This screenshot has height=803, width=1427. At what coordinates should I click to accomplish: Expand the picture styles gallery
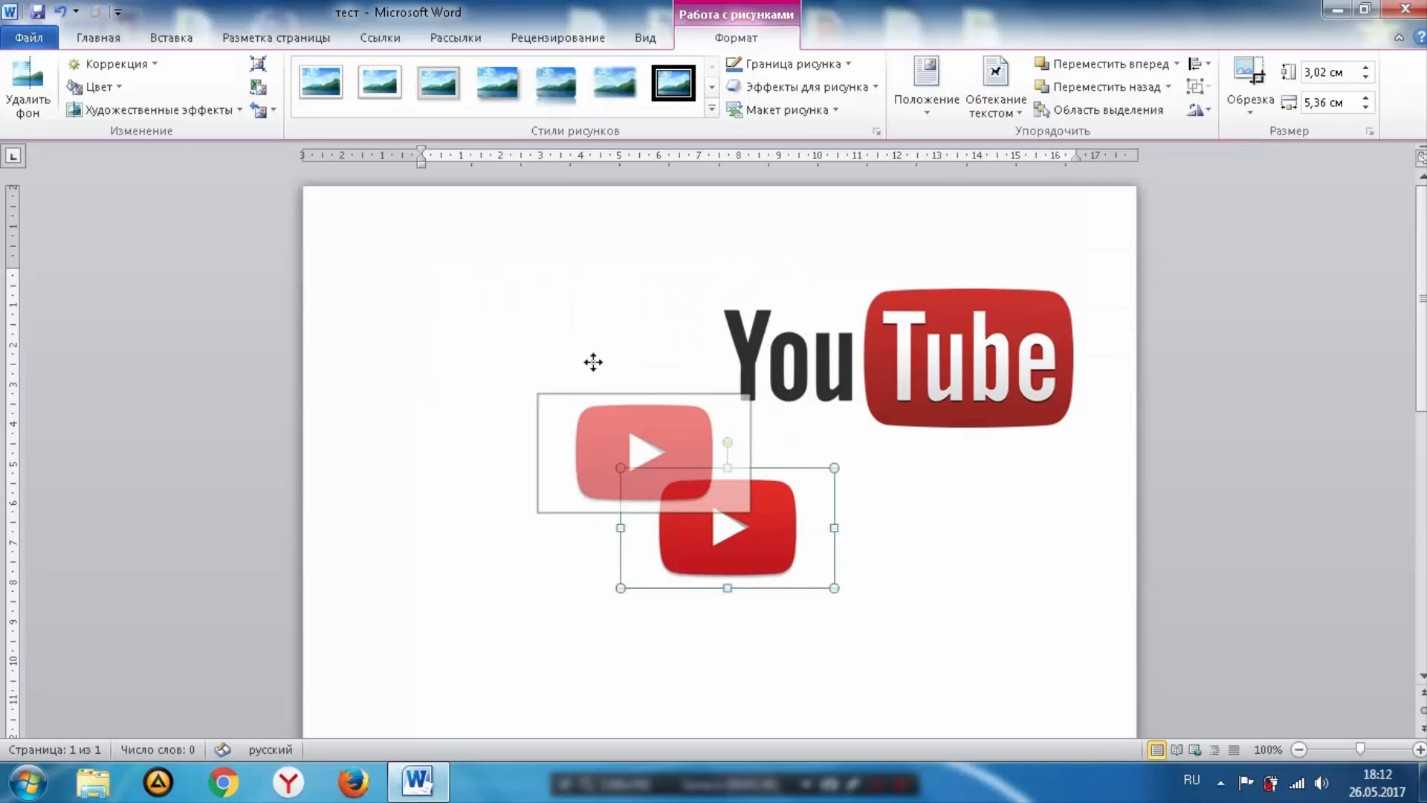[712, 109]
